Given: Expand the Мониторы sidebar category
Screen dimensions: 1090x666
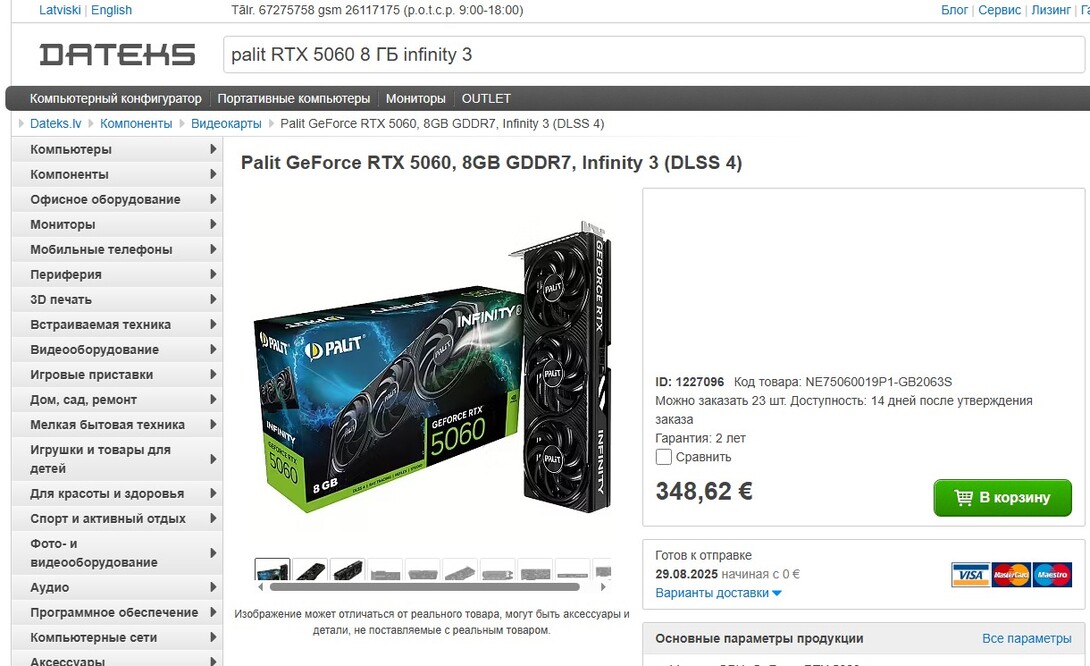Looking at the screenshot, I should click(117, 225).
